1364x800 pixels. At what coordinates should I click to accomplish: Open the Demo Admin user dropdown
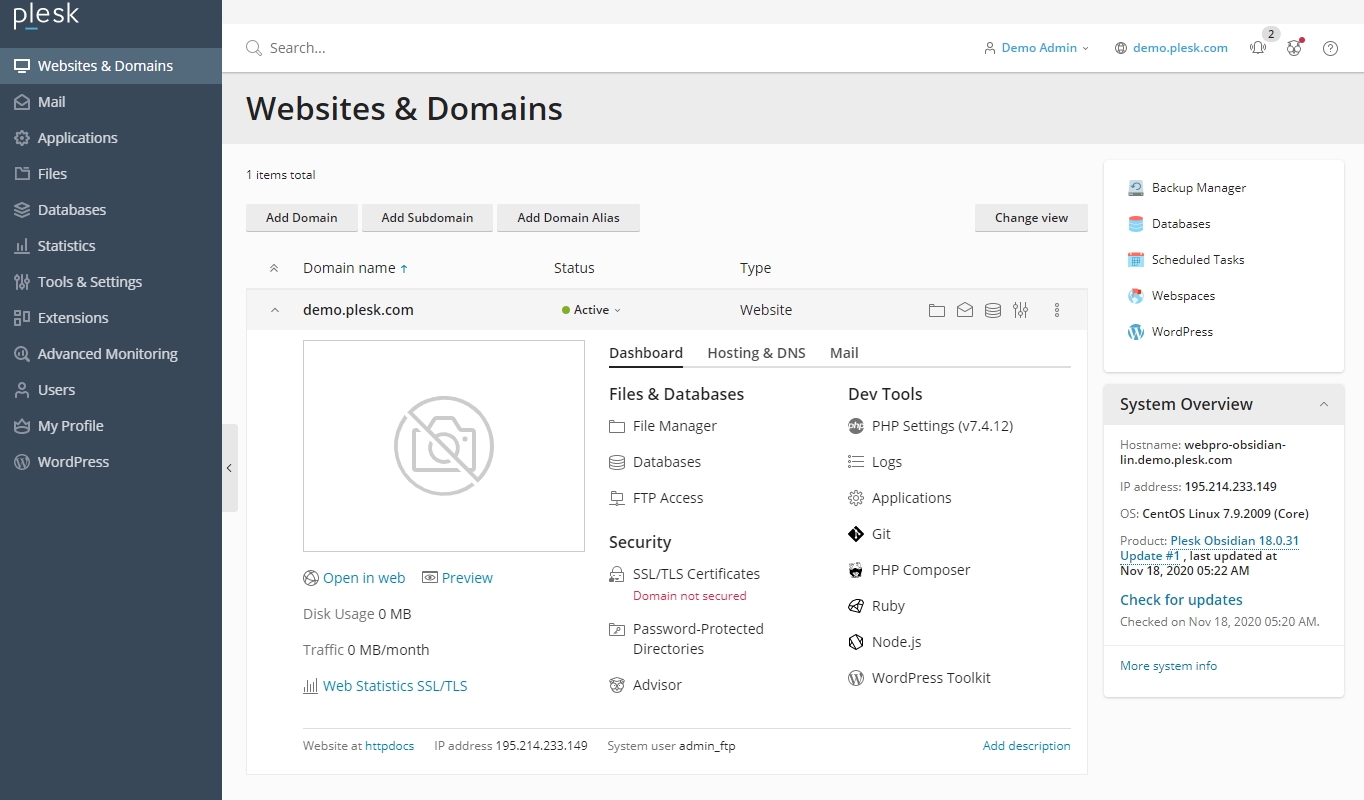(1036, 48)
